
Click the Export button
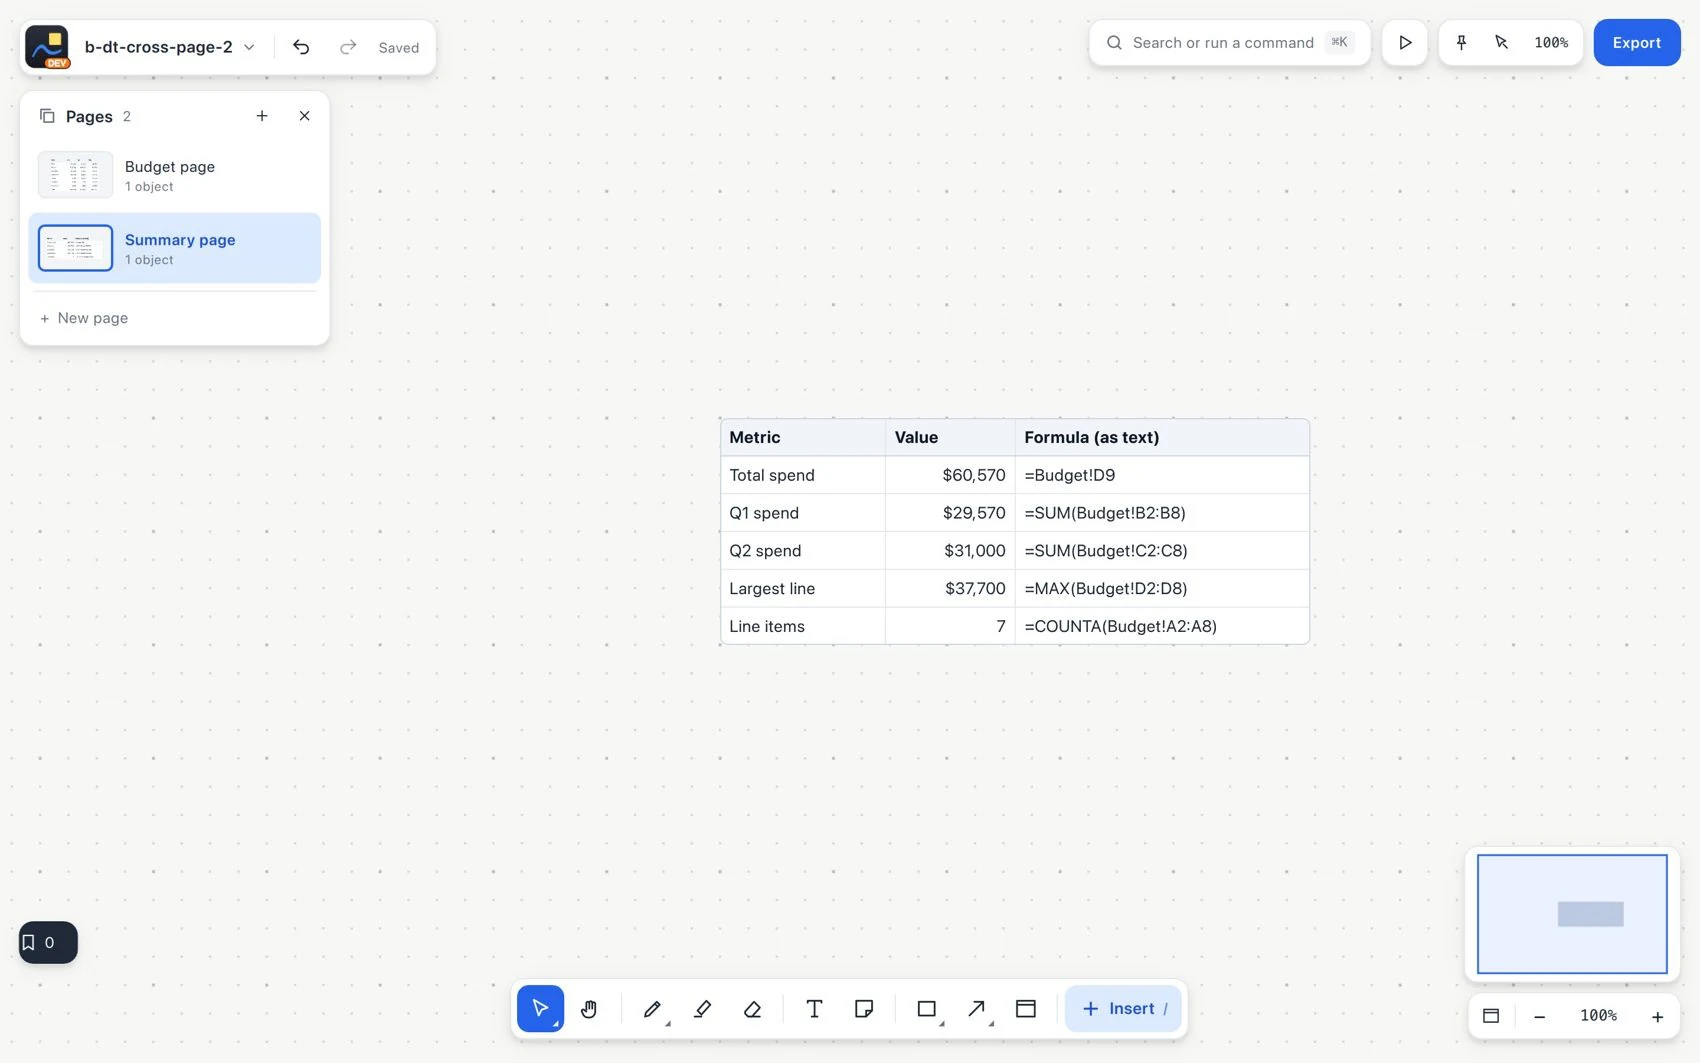(x=1637, y=42)
